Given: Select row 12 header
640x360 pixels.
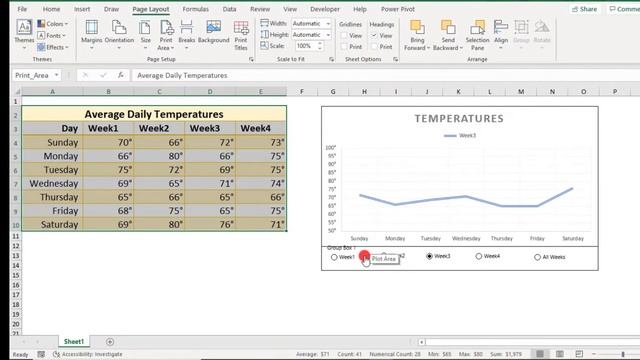Looking at the screenshot, I should coord(16,246).
